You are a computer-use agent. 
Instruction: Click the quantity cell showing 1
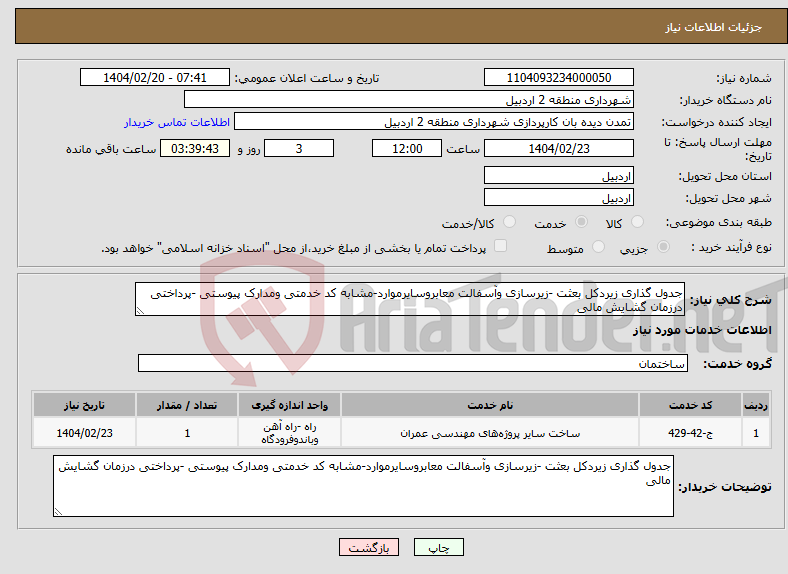pyautogui.click(x=187, y=433)
